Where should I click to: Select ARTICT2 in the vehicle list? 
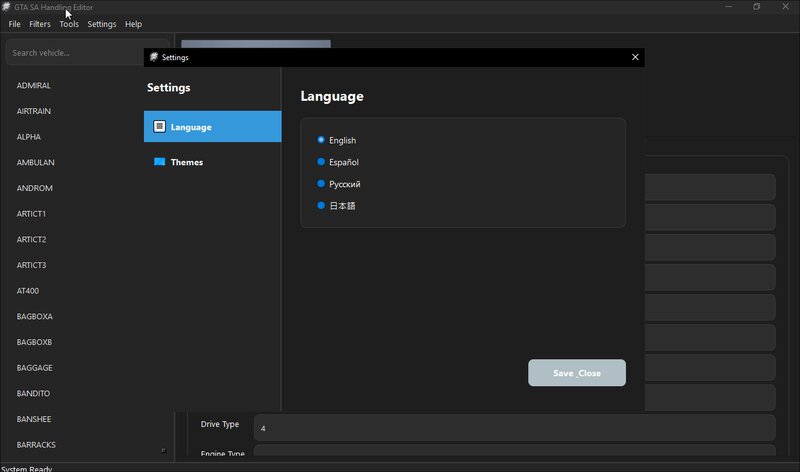point(31,239)
